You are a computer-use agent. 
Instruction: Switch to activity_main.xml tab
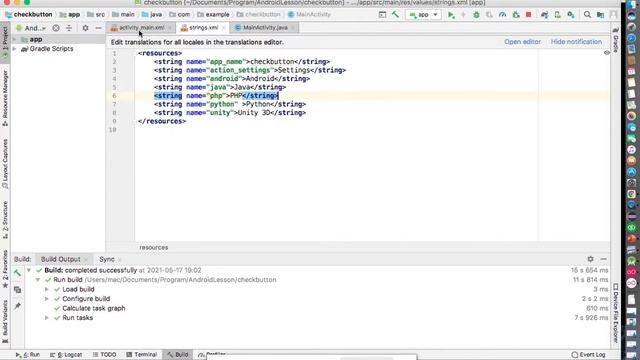[140, 28]
